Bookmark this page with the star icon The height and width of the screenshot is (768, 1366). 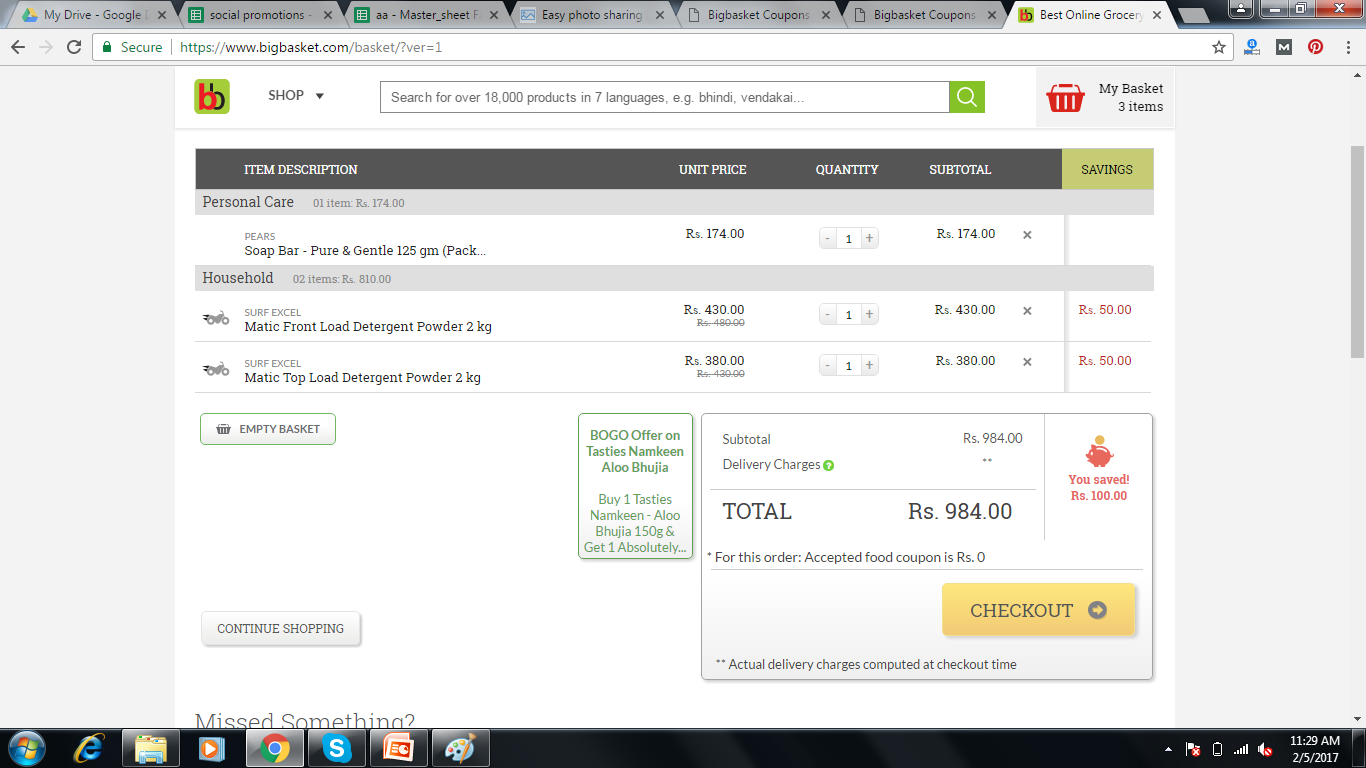(x=1219, y=47)
